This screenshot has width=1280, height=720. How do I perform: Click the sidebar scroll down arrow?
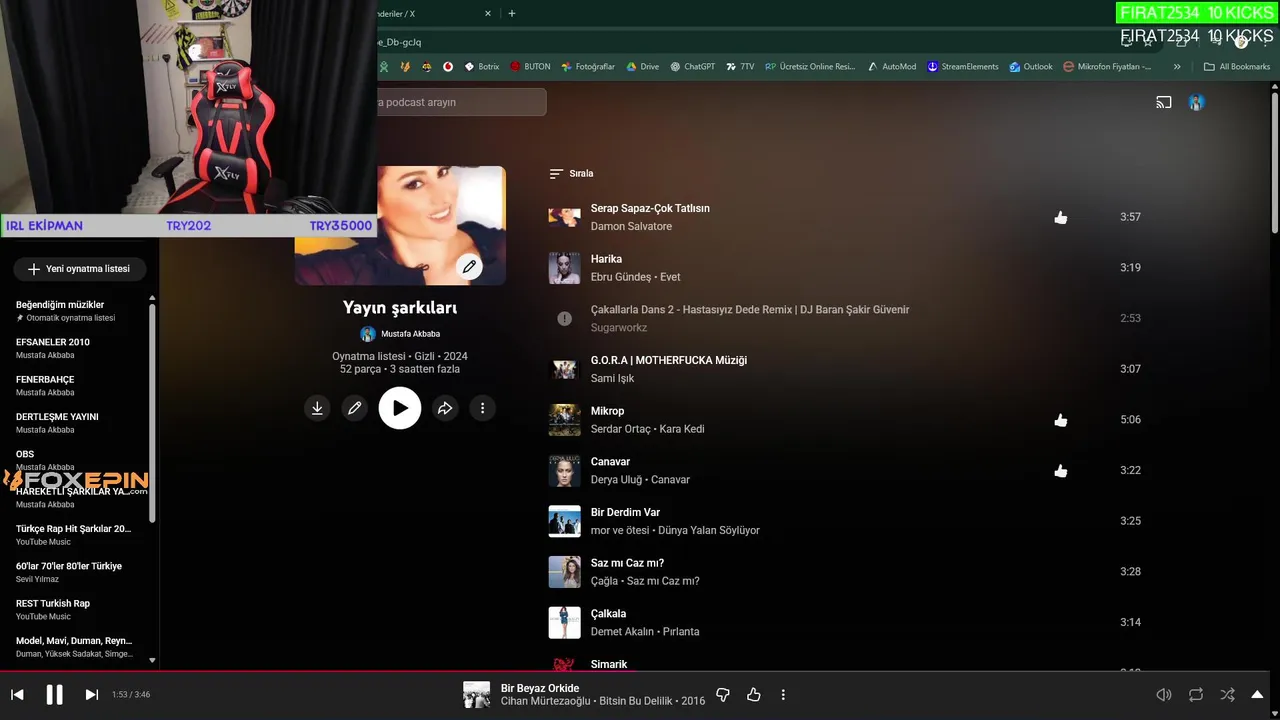[152, 660]
